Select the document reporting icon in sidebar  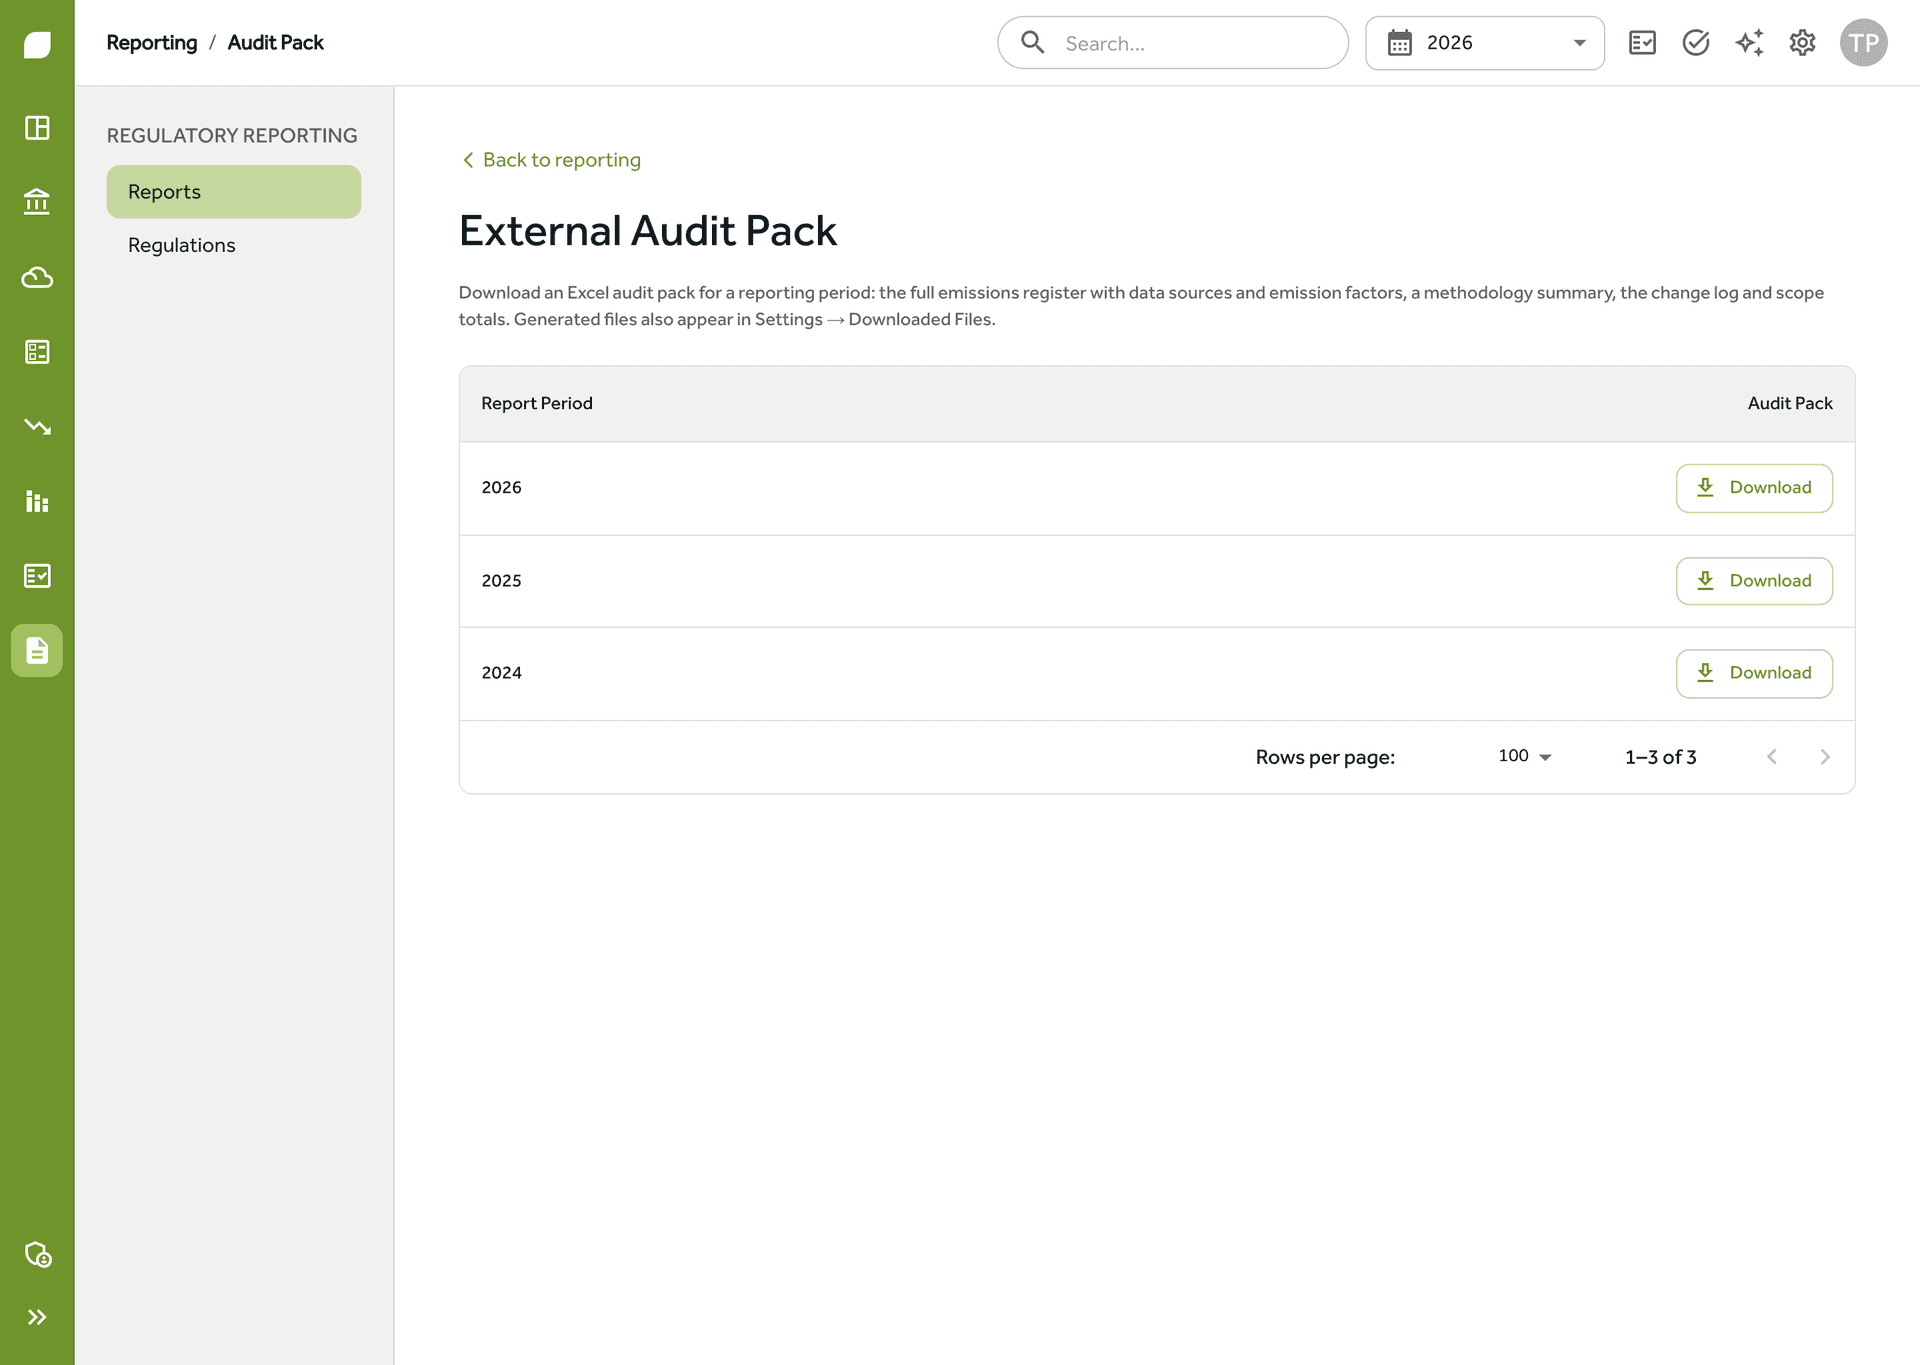37,651
